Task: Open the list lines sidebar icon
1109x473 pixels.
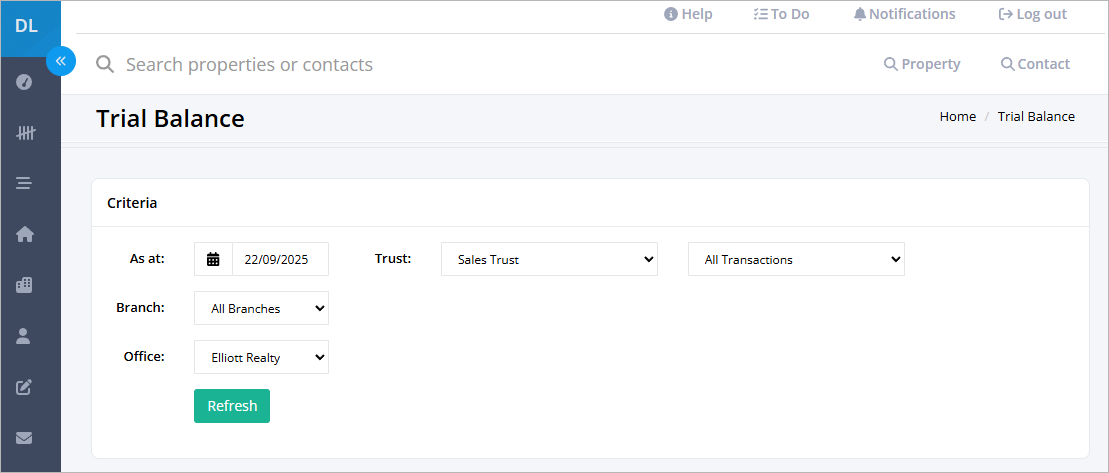Action: point(24,184)
